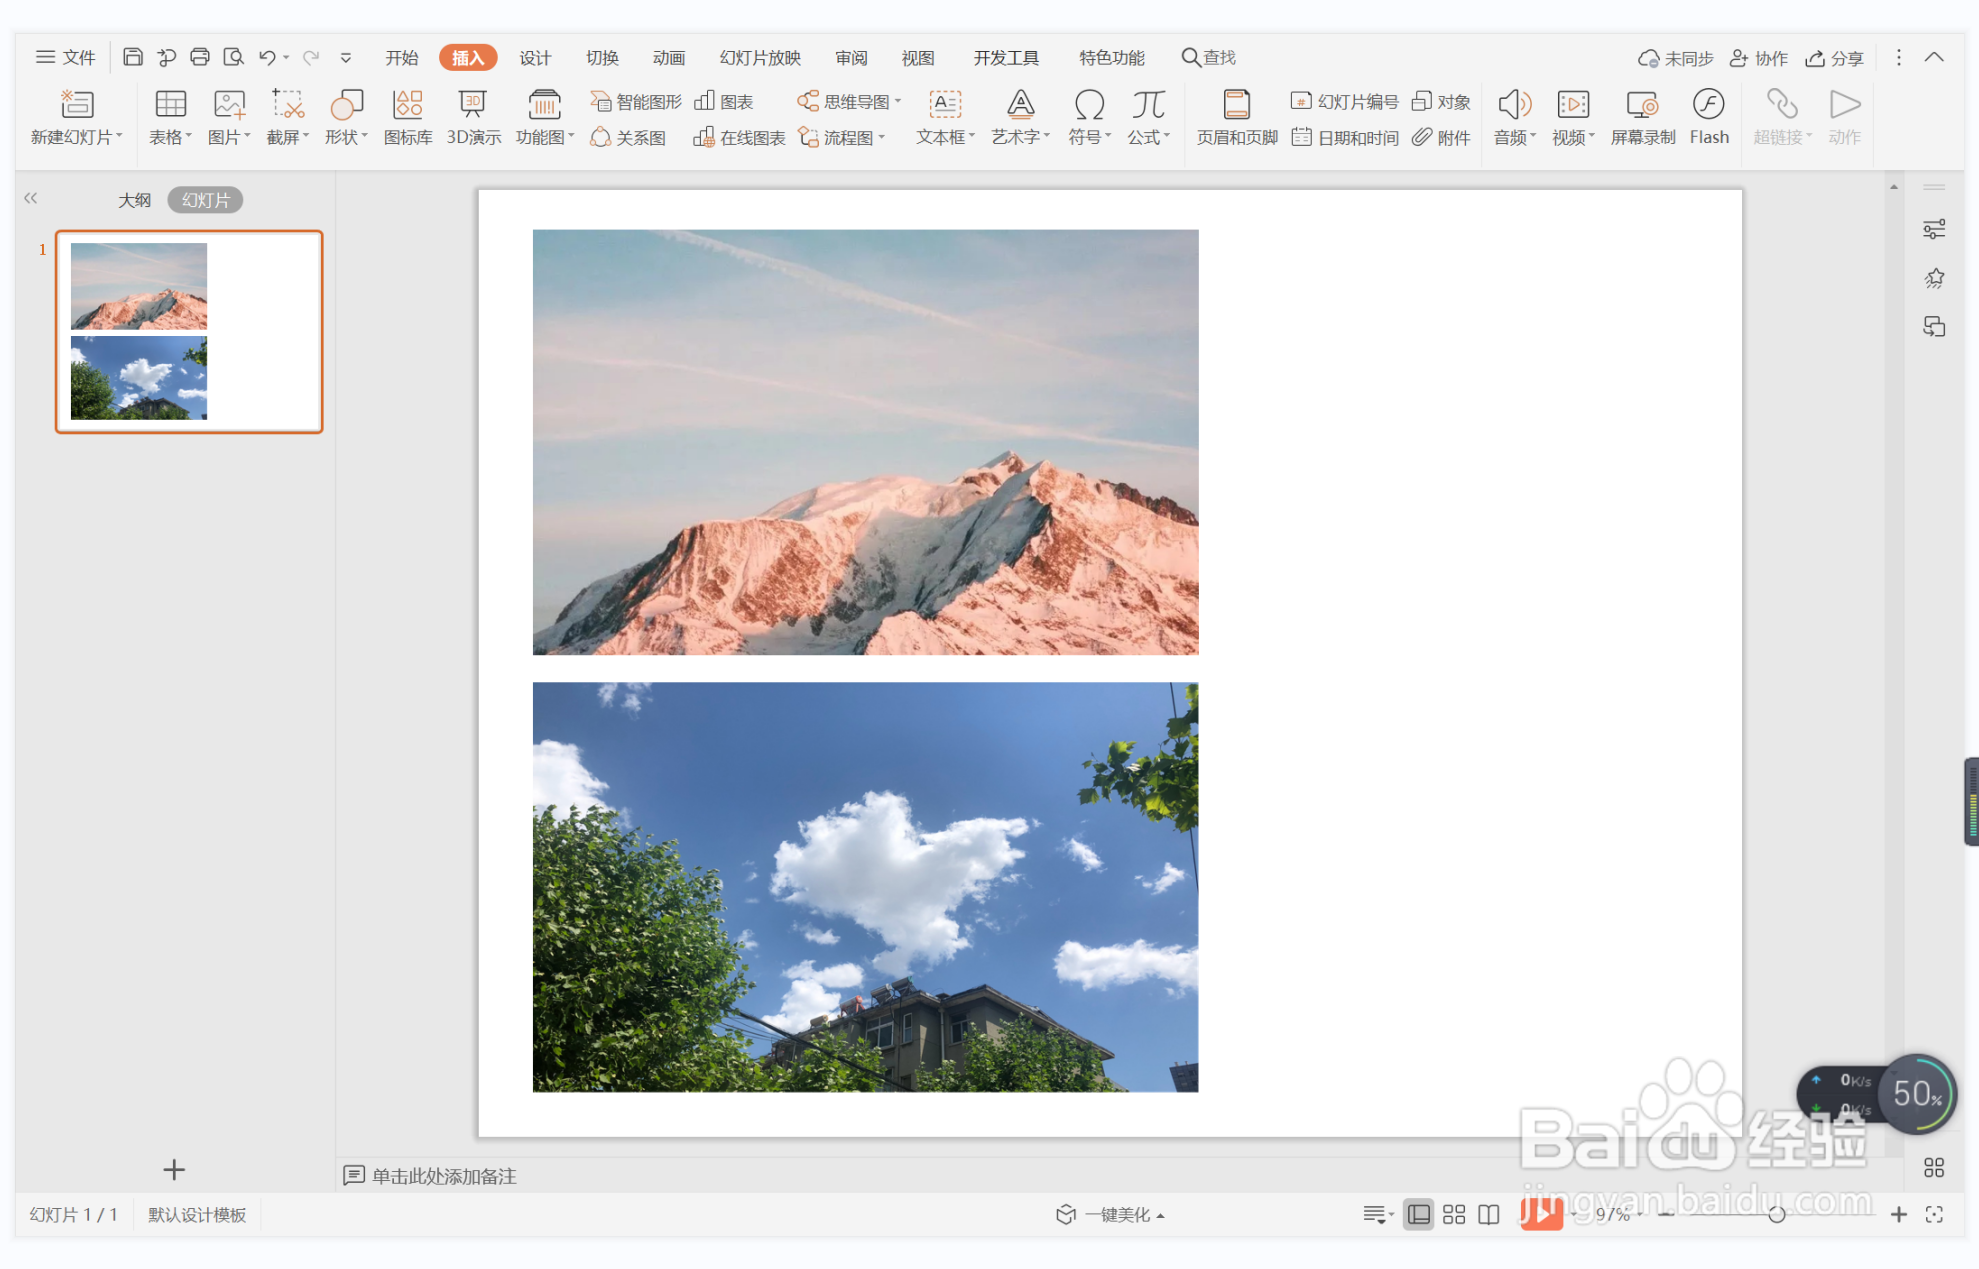Start slideshow with the orange play button

[x=1541, y=1213]
